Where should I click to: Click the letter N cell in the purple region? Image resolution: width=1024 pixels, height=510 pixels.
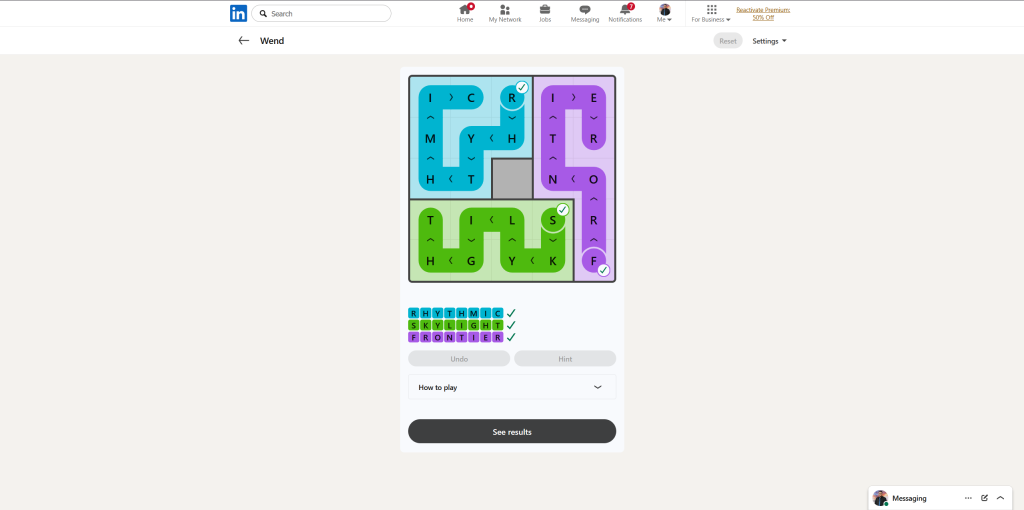552,179
